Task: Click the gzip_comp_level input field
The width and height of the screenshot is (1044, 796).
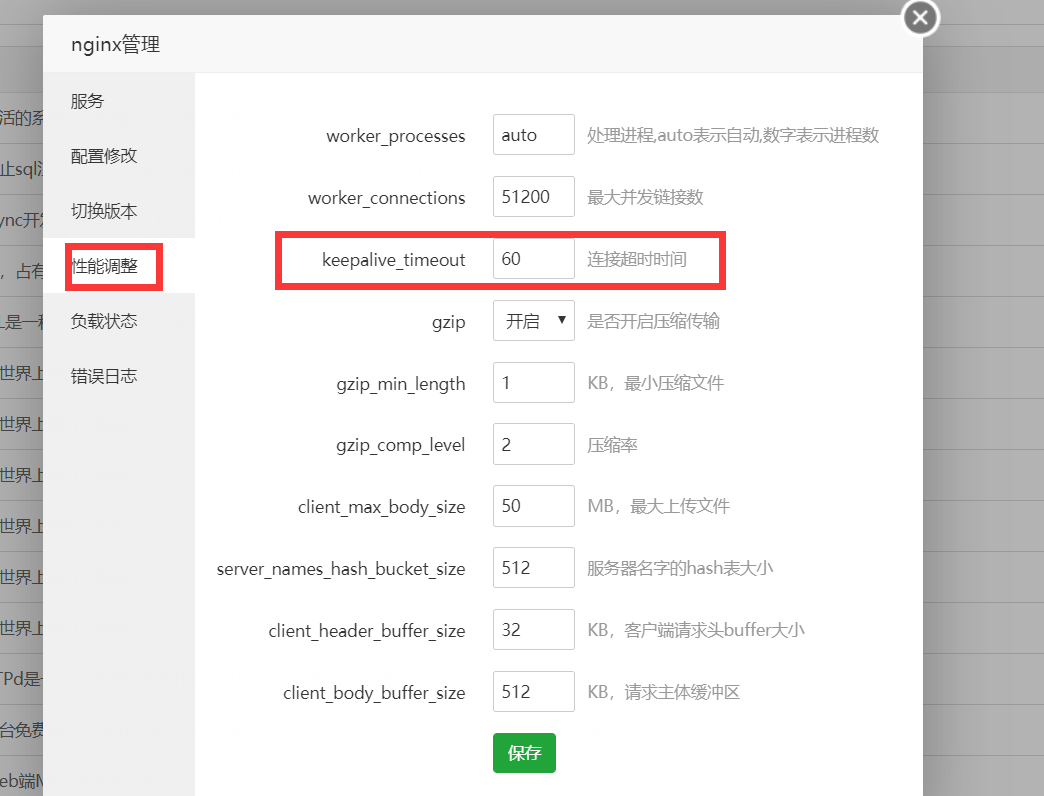Action: point(533,445)
